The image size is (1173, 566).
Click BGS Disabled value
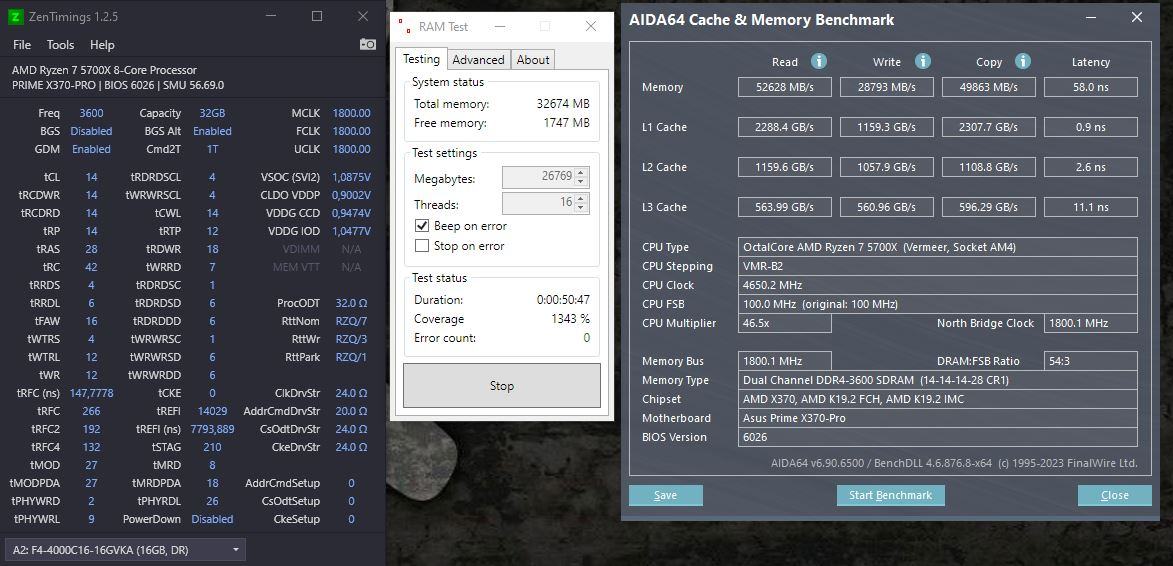pyautogui.click(x=91, y=131)
